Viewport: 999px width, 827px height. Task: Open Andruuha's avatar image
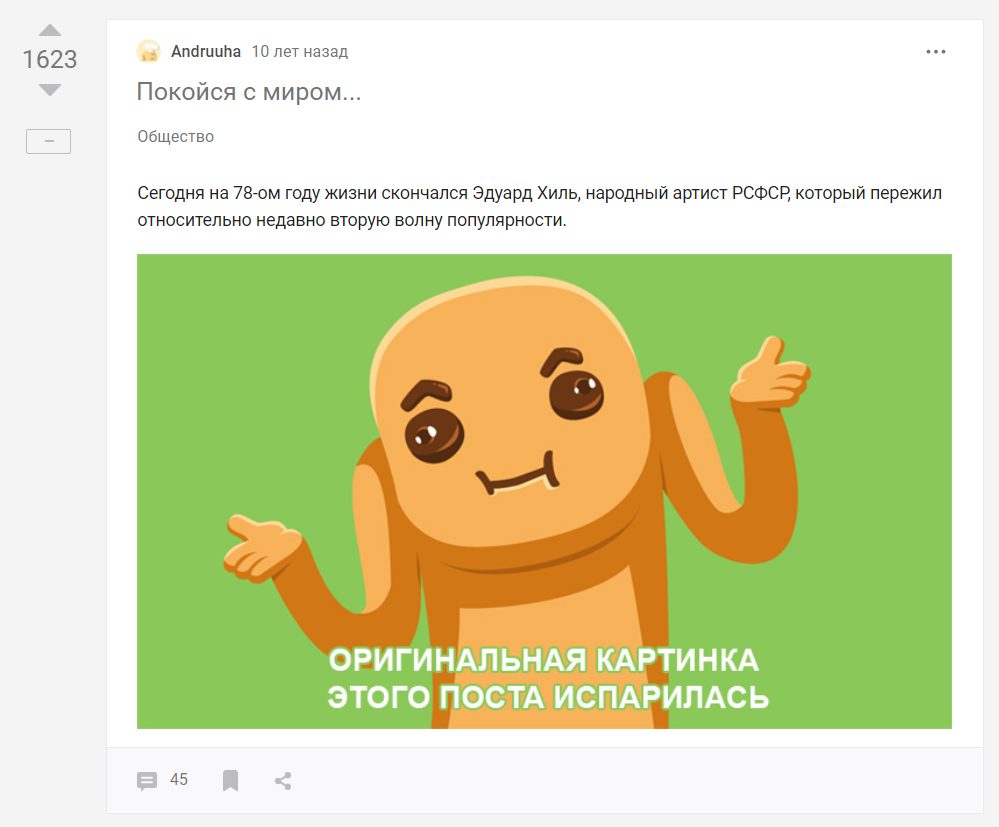pos(148,52)
